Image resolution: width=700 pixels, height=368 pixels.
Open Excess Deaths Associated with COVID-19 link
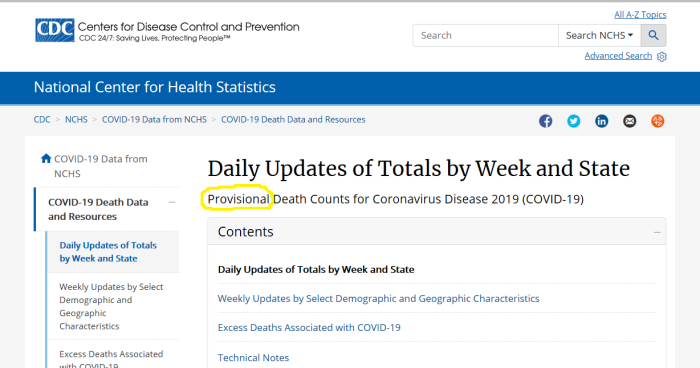click(x=309, y=327)
